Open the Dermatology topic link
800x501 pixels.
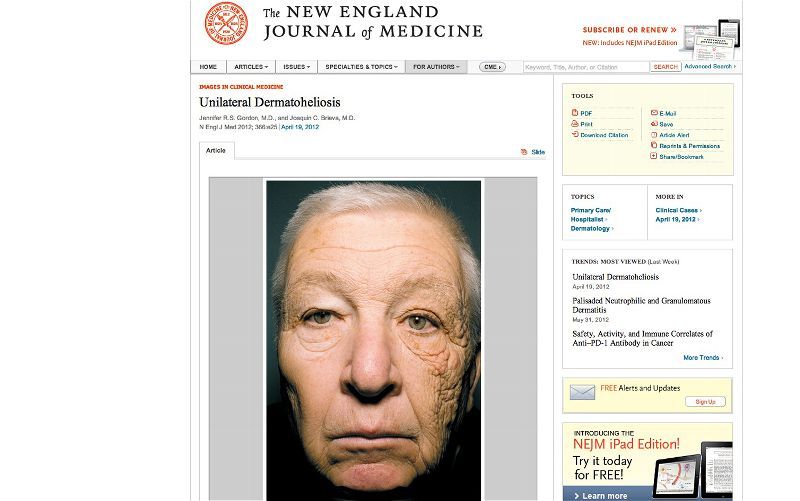[x=592, y=229]
